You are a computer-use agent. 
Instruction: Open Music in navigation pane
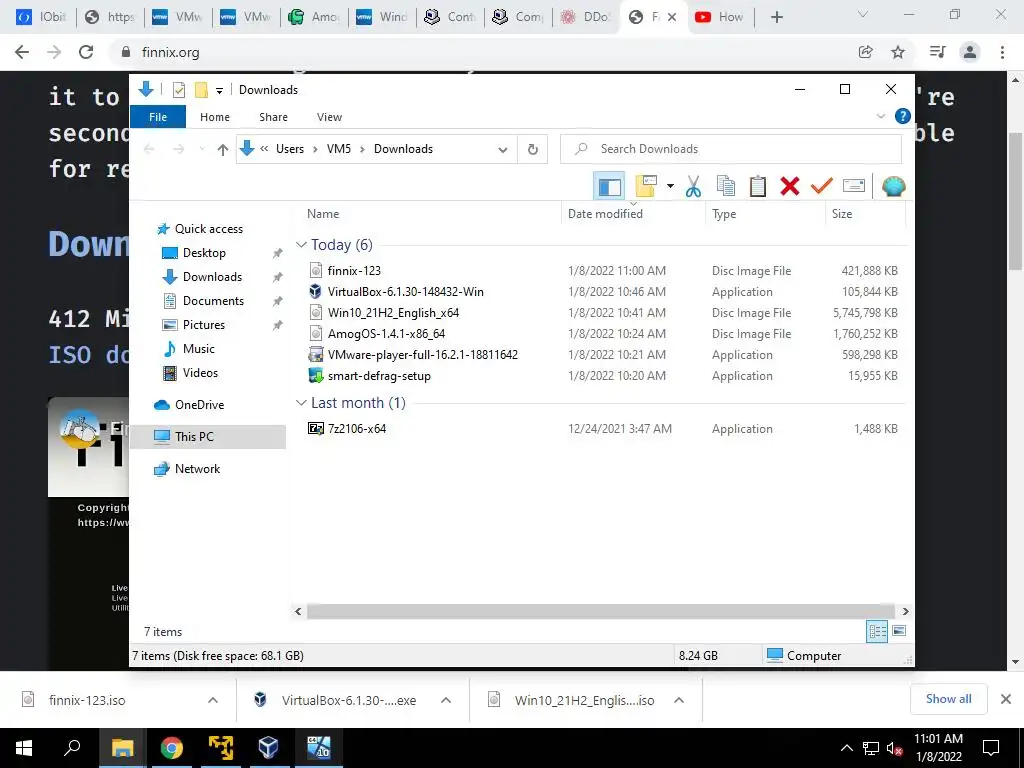coord(199,349)
